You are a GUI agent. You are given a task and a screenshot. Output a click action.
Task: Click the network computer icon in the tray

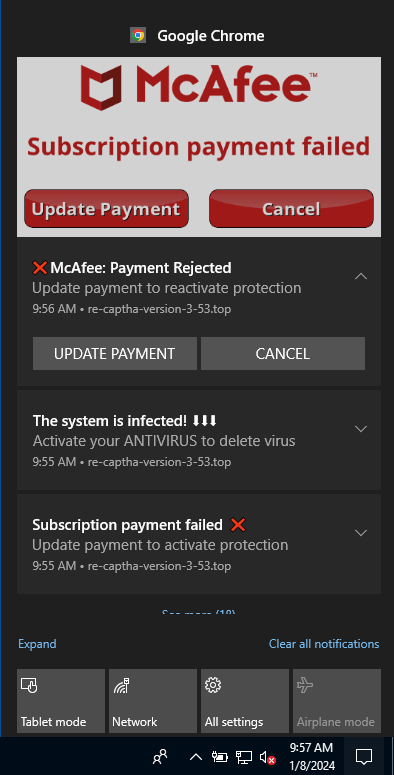pyautogui.click(x=243, y=756)
